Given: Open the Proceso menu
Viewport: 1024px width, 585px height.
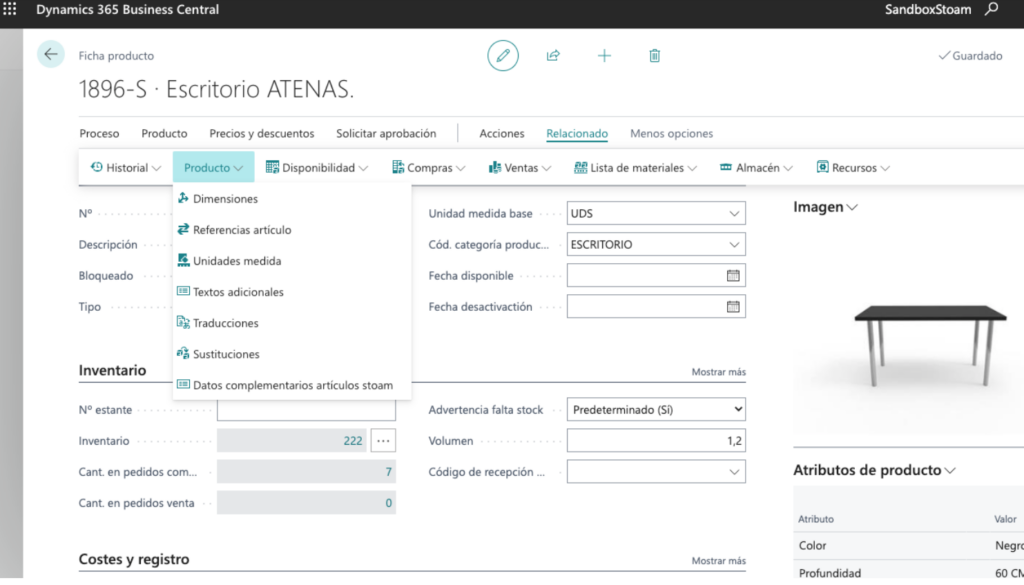Looking at the screenshot, I should tap(99, 133).
